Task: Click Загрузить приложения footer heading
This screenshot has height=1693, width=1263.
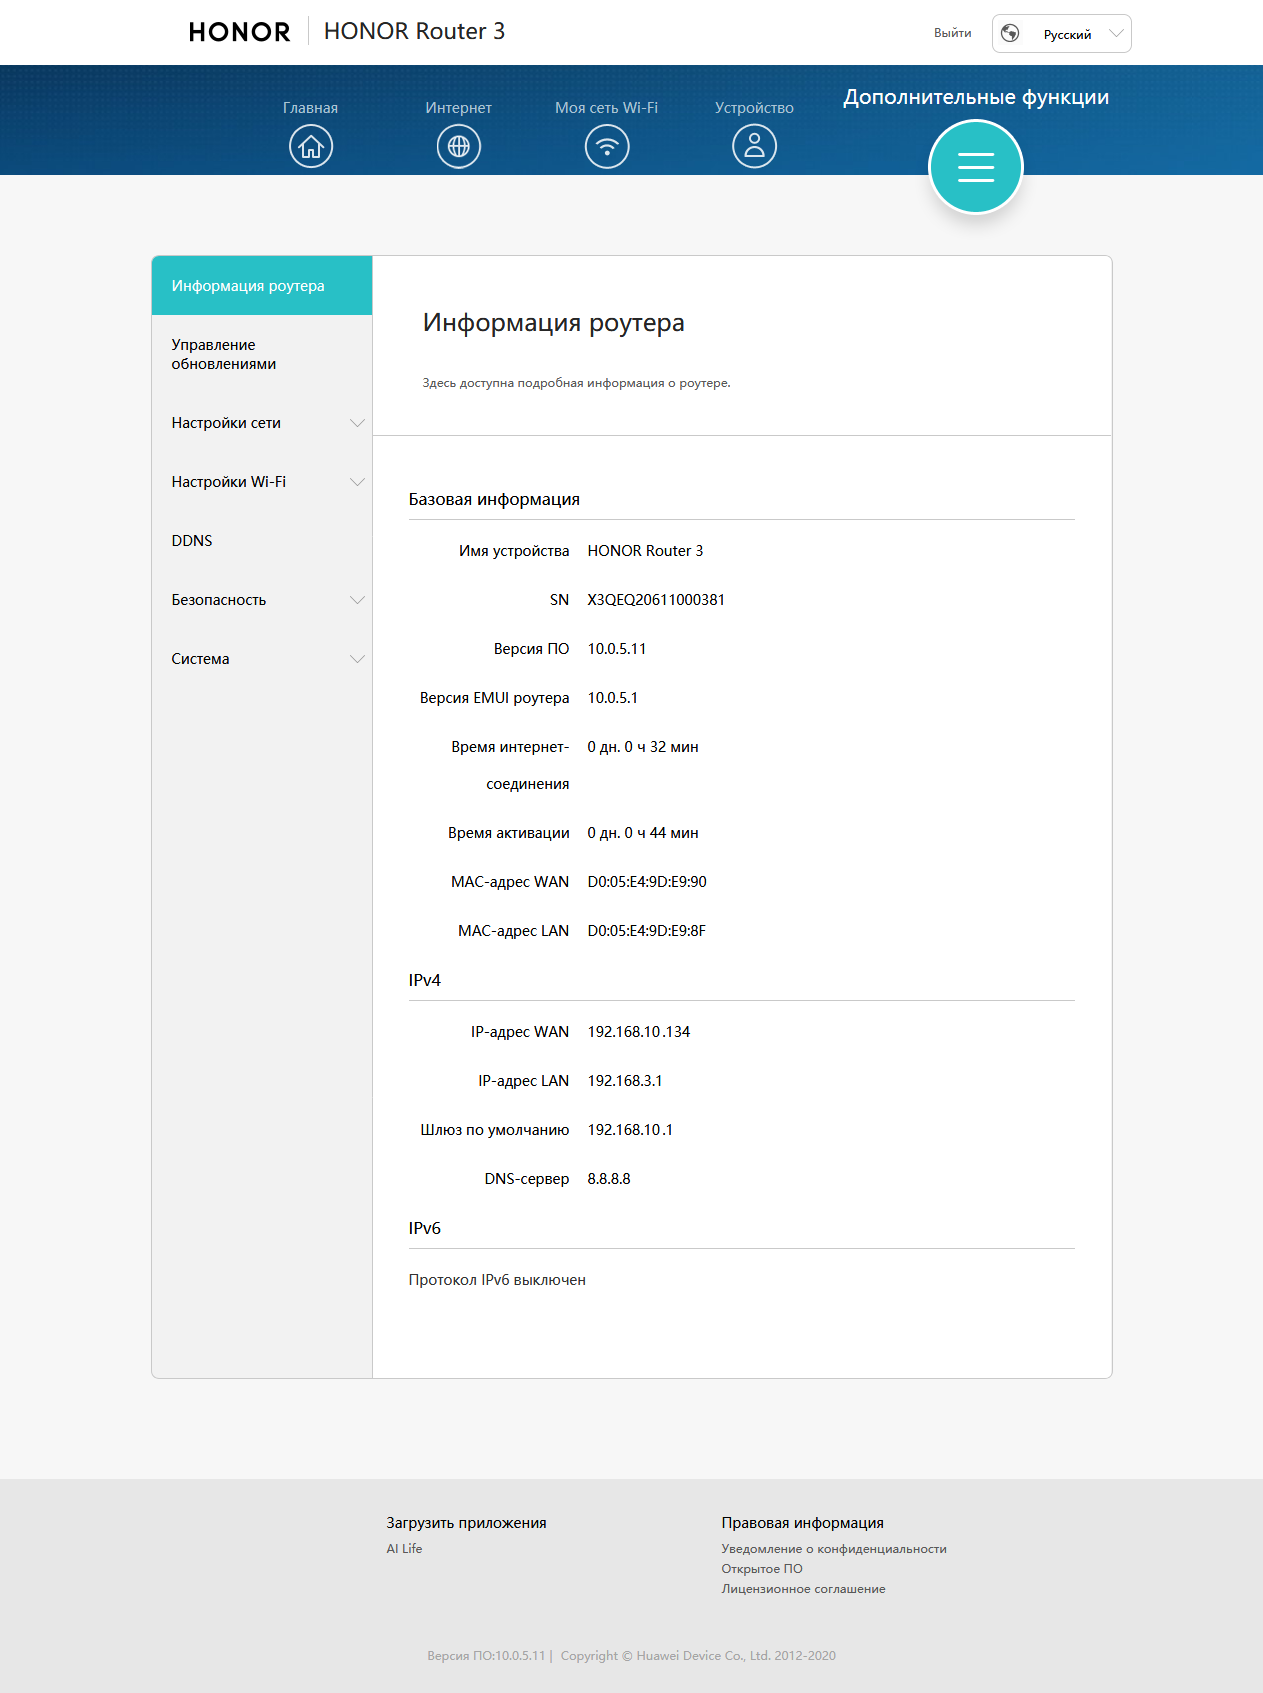Action: tap(466, 1523)
